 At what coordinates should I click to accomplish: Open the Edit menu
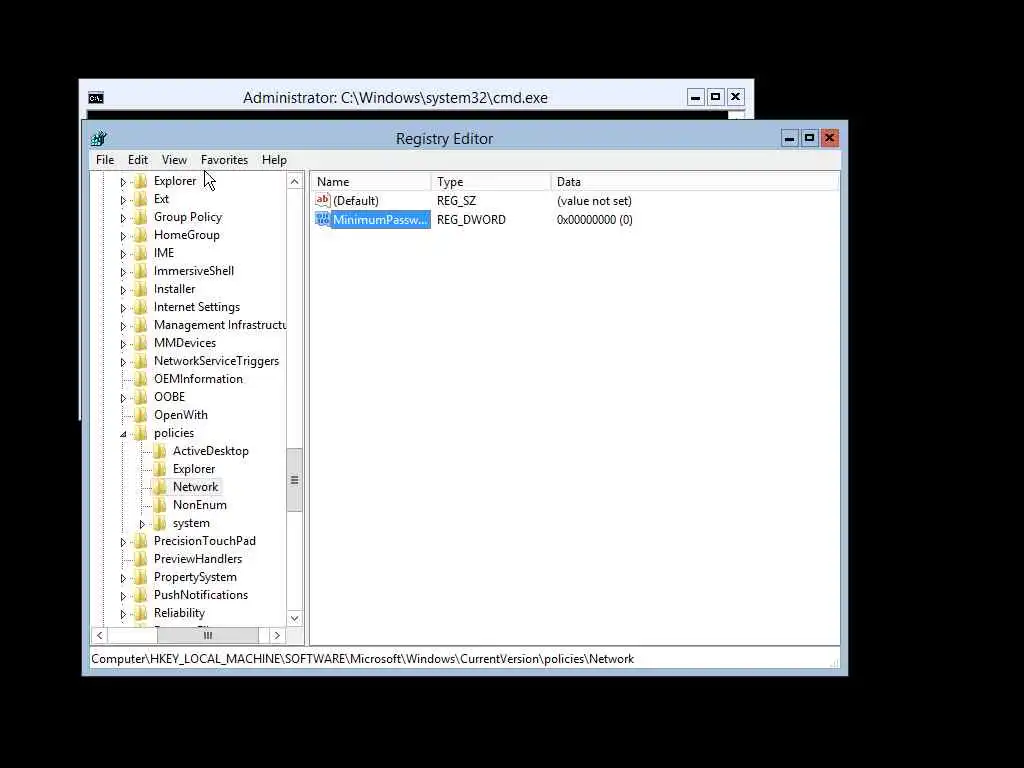click(x=138, y=160)
